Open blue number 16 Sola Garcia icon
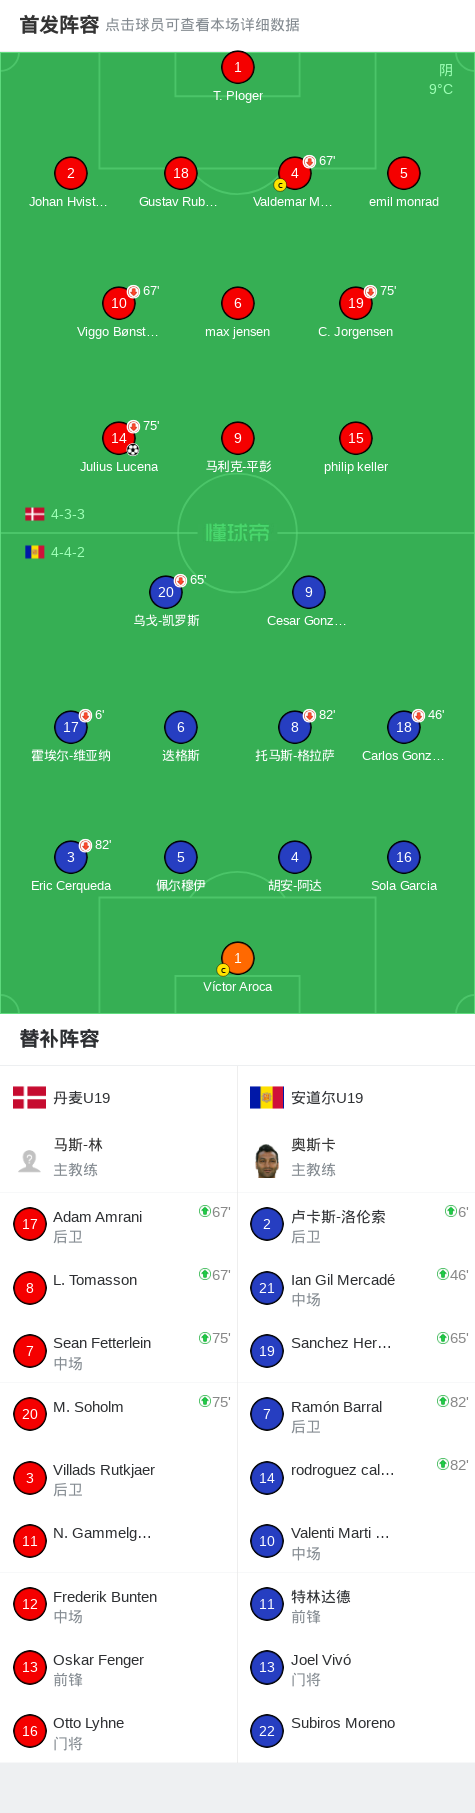This screenshot has width=475, height=1813. pos(404,857)
